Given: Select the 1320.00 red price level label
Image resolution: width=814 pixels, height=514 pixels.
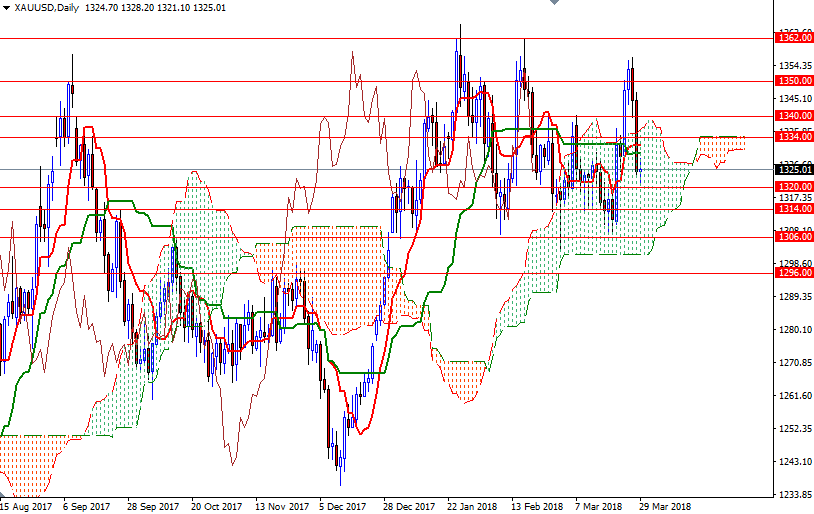Looking at the screenshot, I should [793, 187].
